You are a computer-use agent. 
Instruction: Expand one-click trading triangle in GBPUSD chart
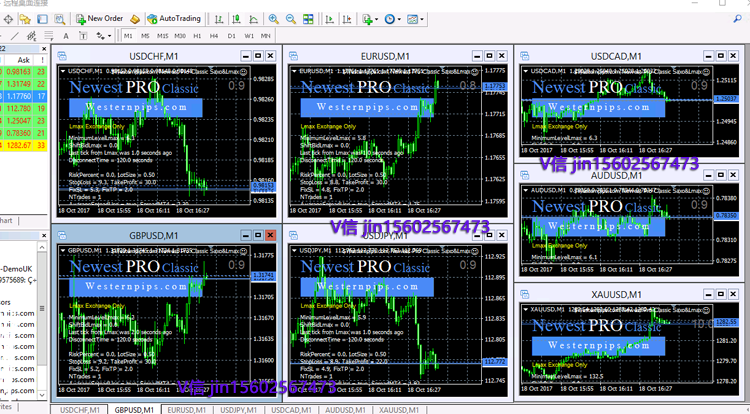63,251
